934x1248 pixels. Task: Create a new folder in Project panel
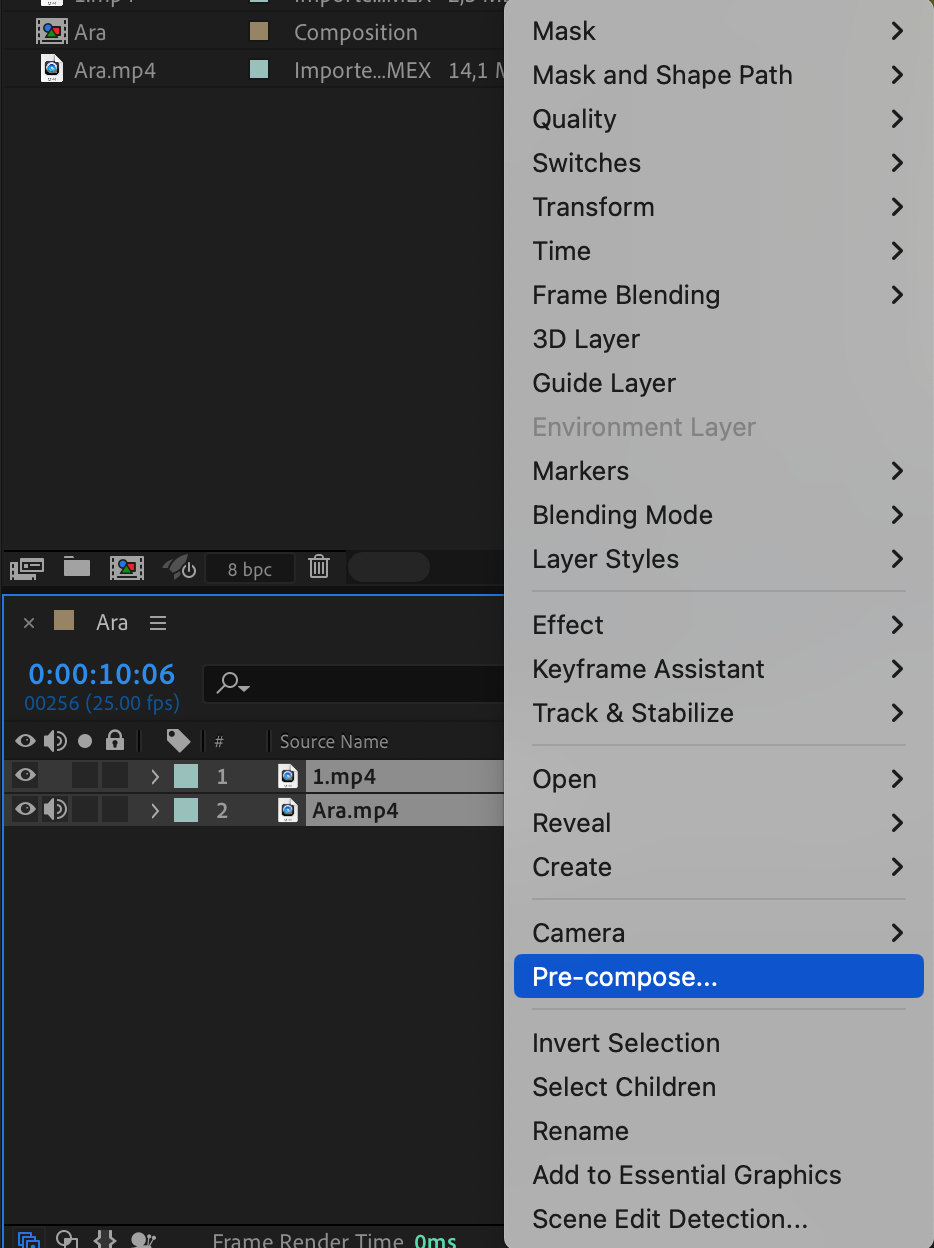(x=77, y=568)
